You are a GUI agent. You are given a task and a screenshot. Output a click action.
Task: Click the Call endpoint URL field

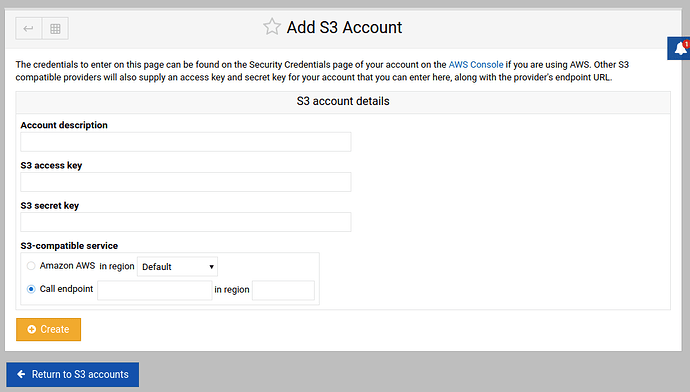tap(154, 290)
